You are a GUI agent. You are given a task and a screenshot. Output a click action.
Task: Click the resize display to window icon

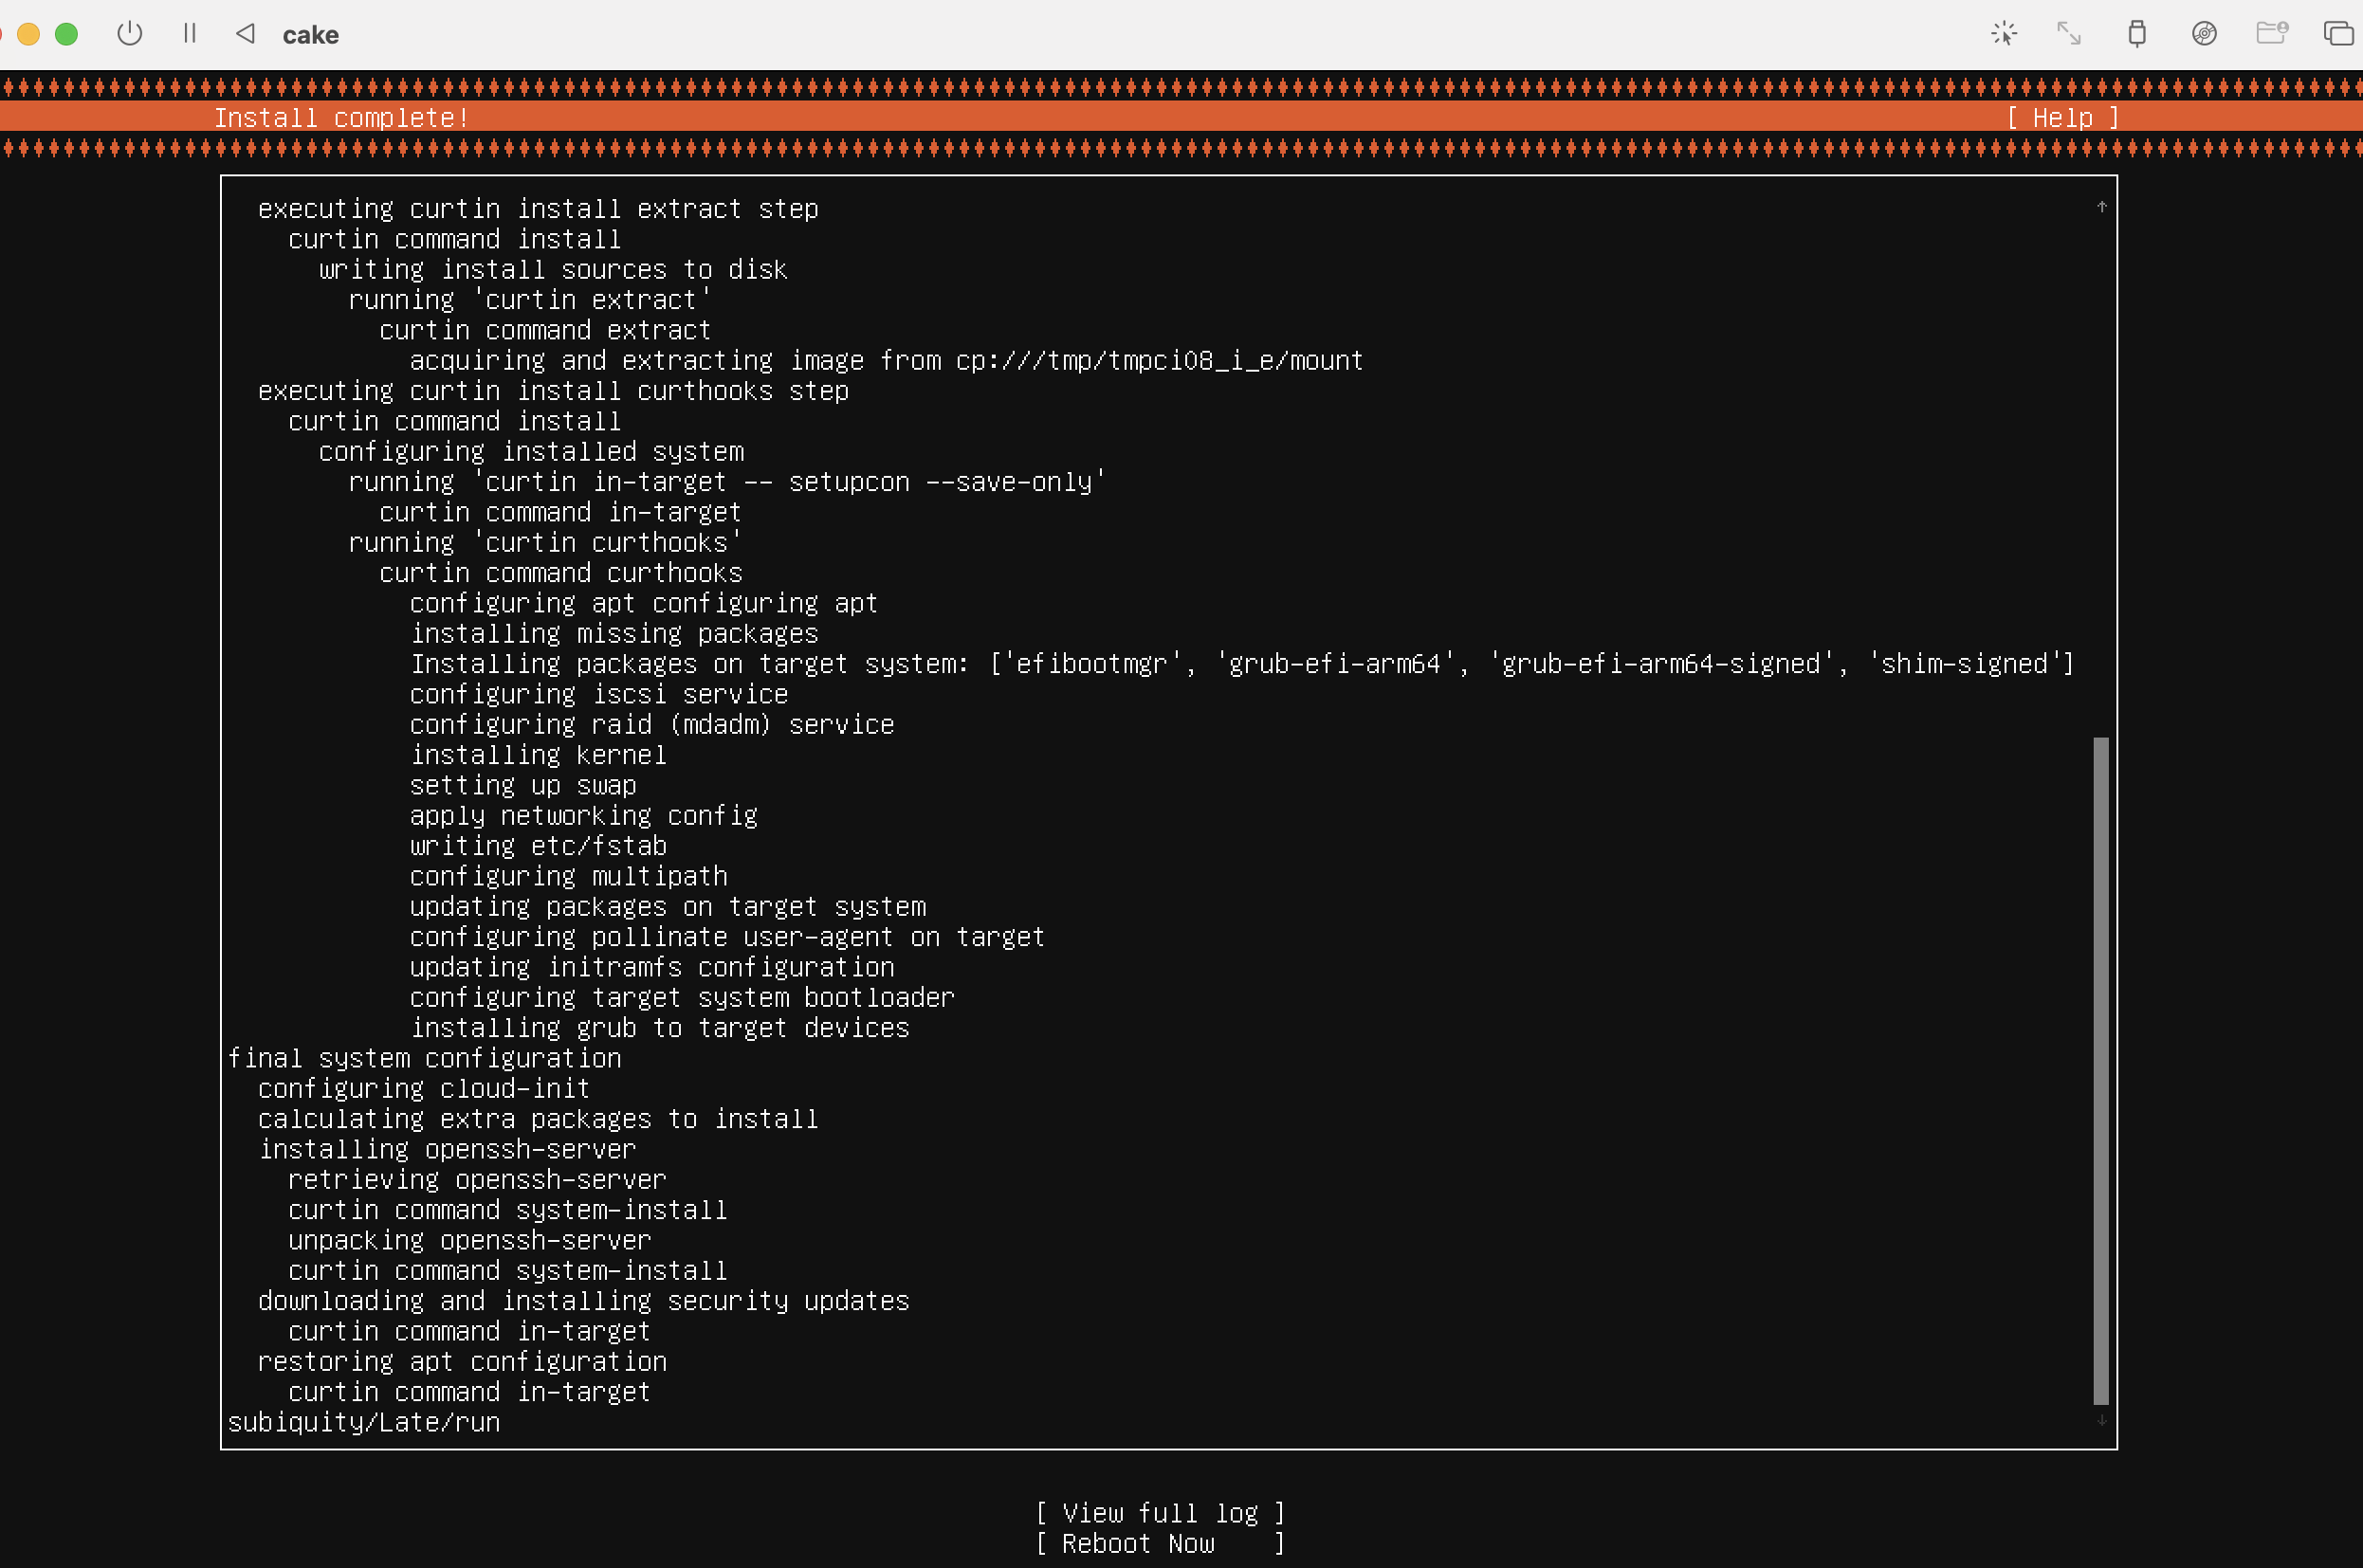click(x=2069, y=34)
